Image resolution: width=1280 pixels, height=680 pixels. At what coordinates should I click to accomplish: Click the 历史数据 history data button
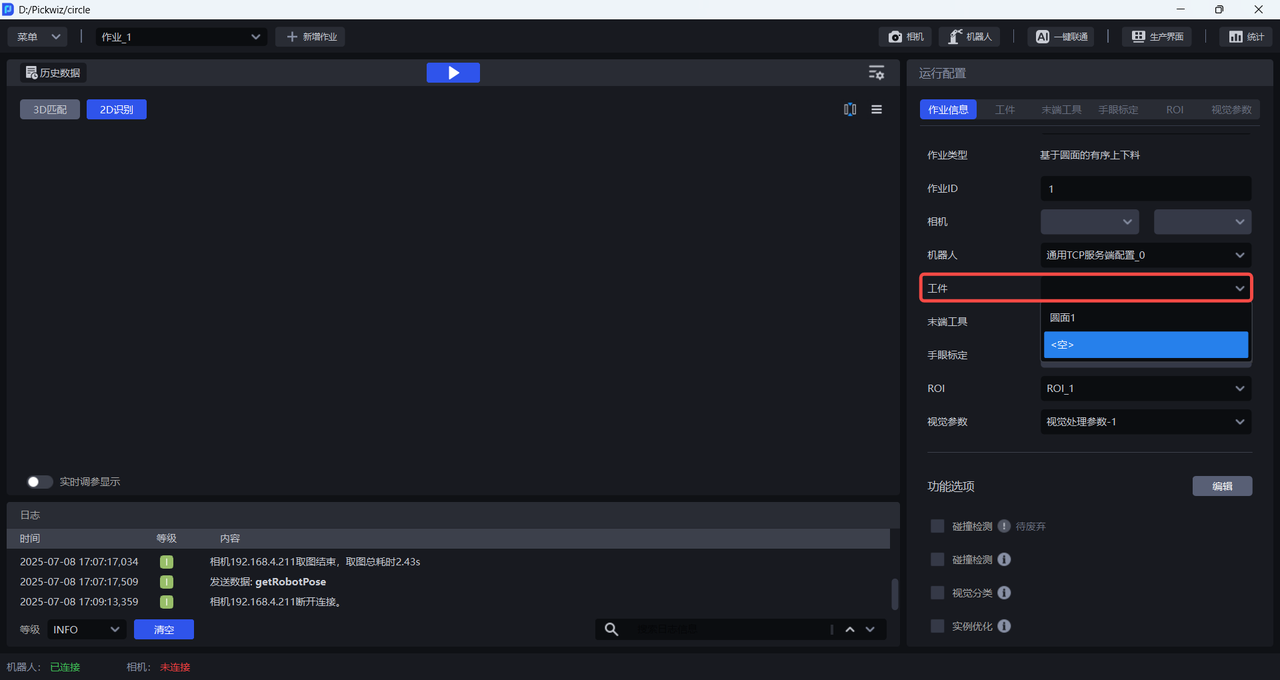coord(53,73)
